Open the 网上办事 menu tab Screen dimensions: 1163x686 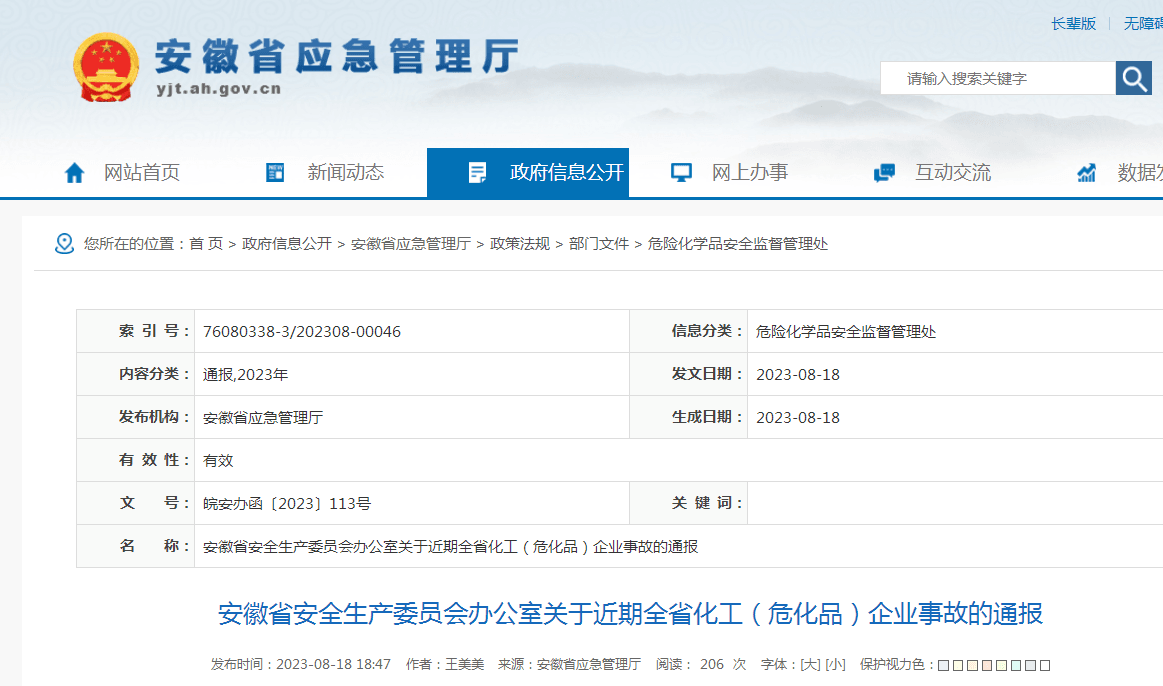[749, 173]
